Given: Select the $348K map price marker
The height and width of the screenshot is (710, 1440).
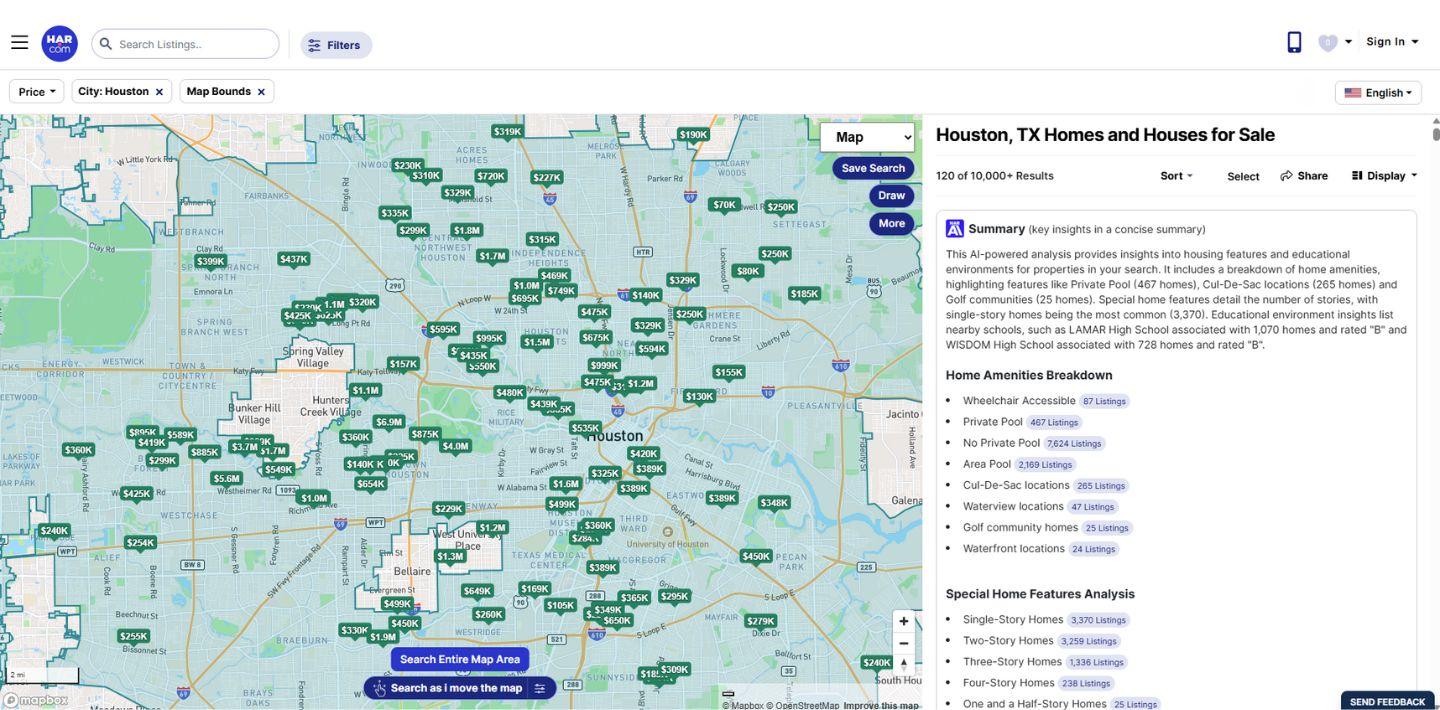Looking at the screenshot, I should click(774, 503).
